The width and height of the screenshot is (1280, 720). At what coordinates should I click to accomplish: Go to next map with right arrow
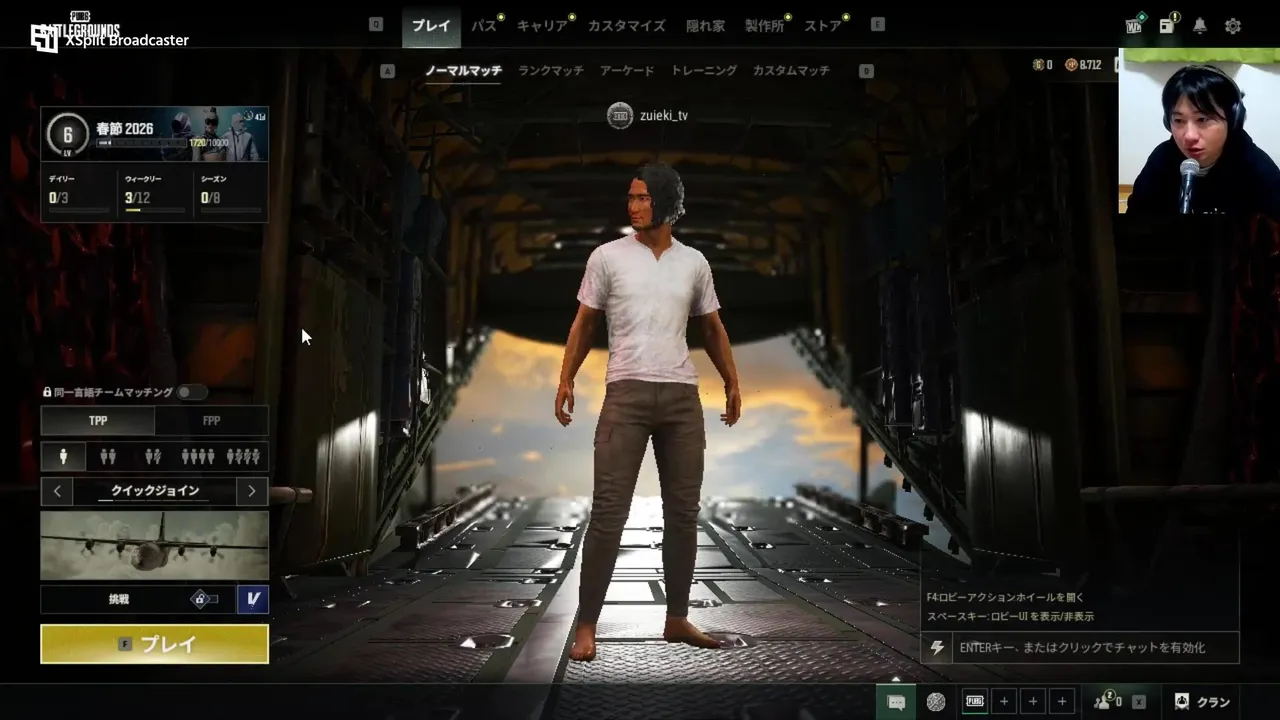point(252,491)
